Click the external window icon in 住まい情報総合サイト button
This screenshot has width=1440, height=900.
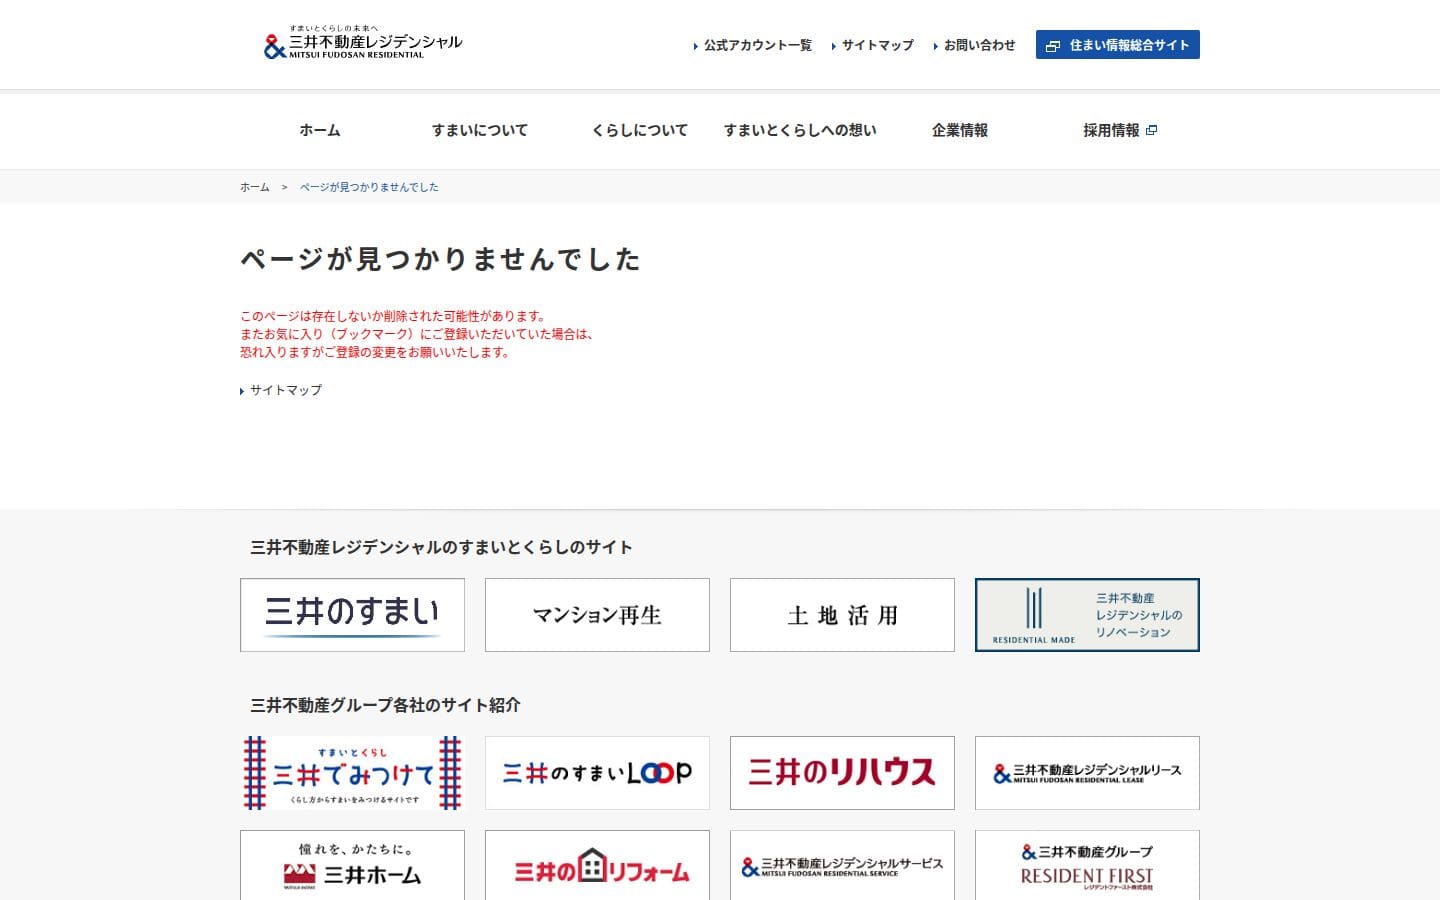(1053, 46)
